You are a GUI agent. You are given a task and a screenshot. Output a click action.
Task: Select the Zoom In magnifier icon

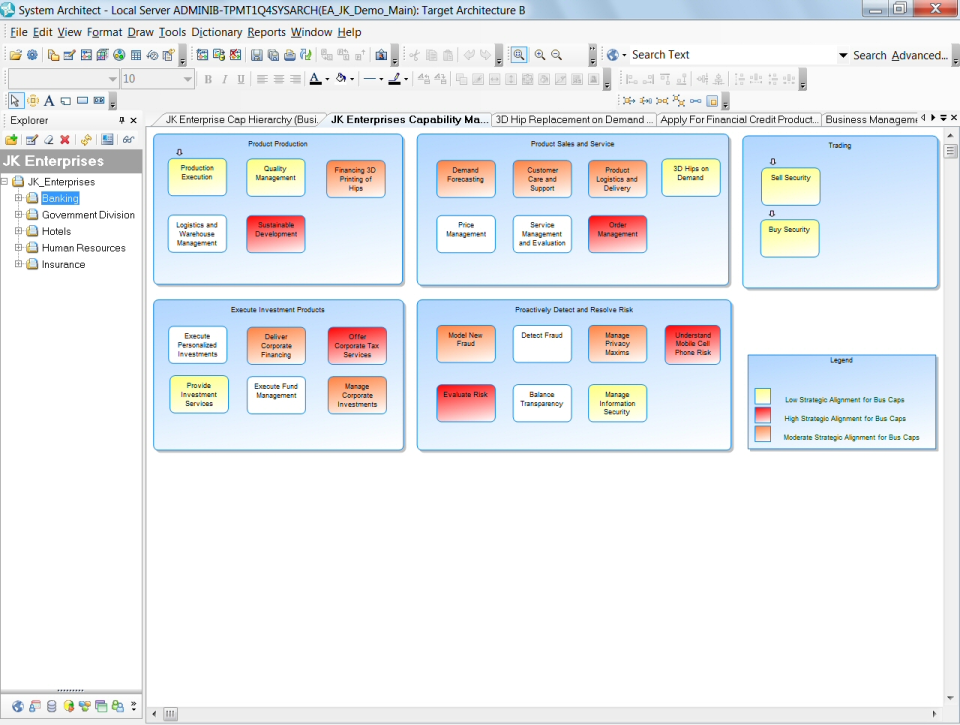tap(540, 55)
